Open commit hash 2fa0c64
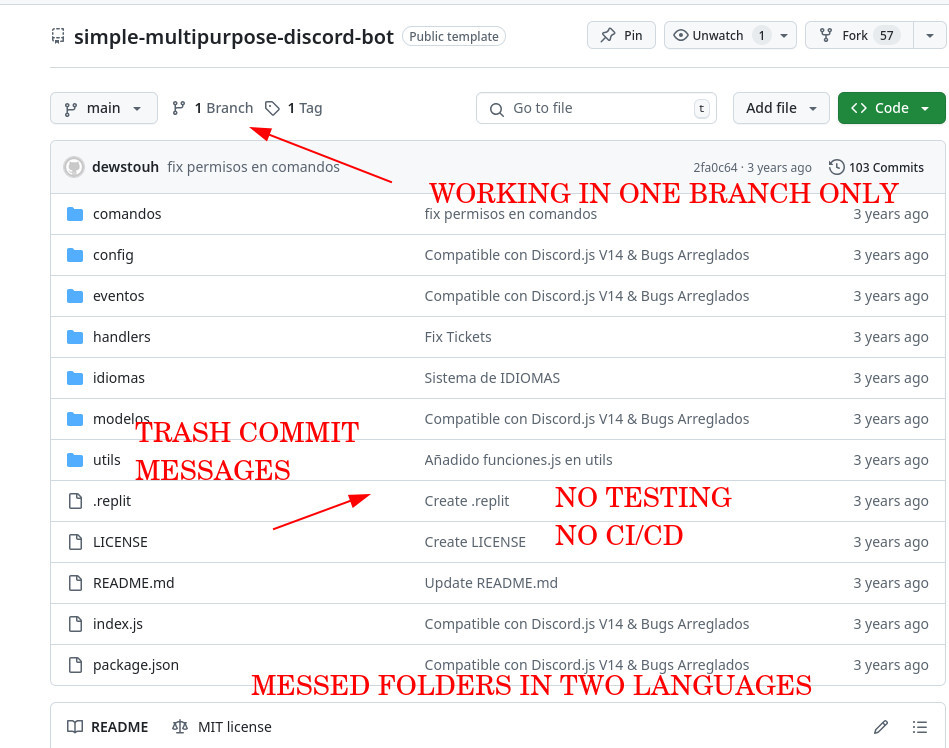 (x=715, y=168)
